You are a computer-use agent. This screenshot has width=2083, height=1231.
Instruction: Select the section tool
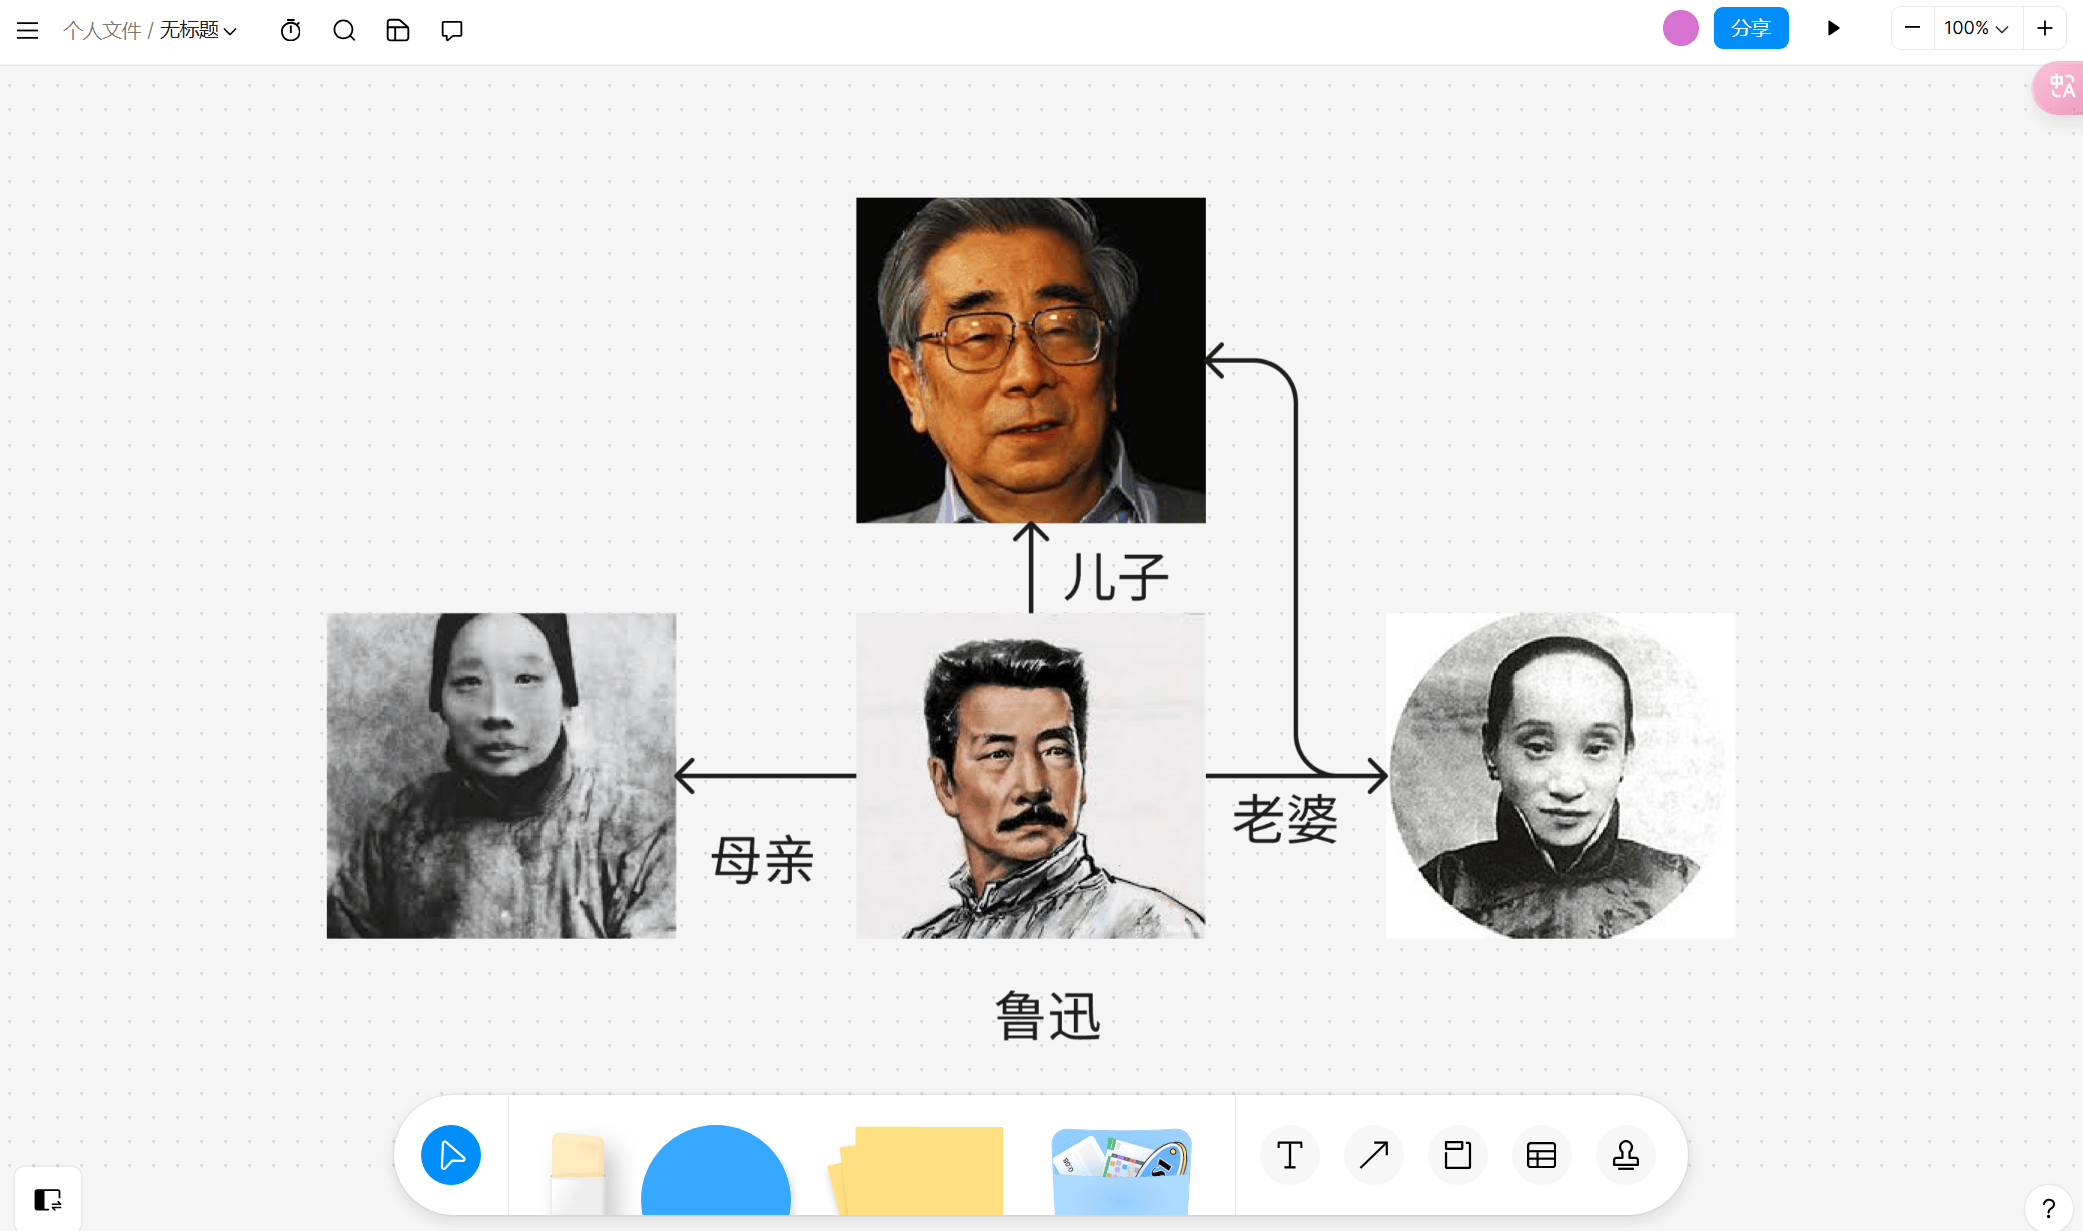tap(1457, 1155)
